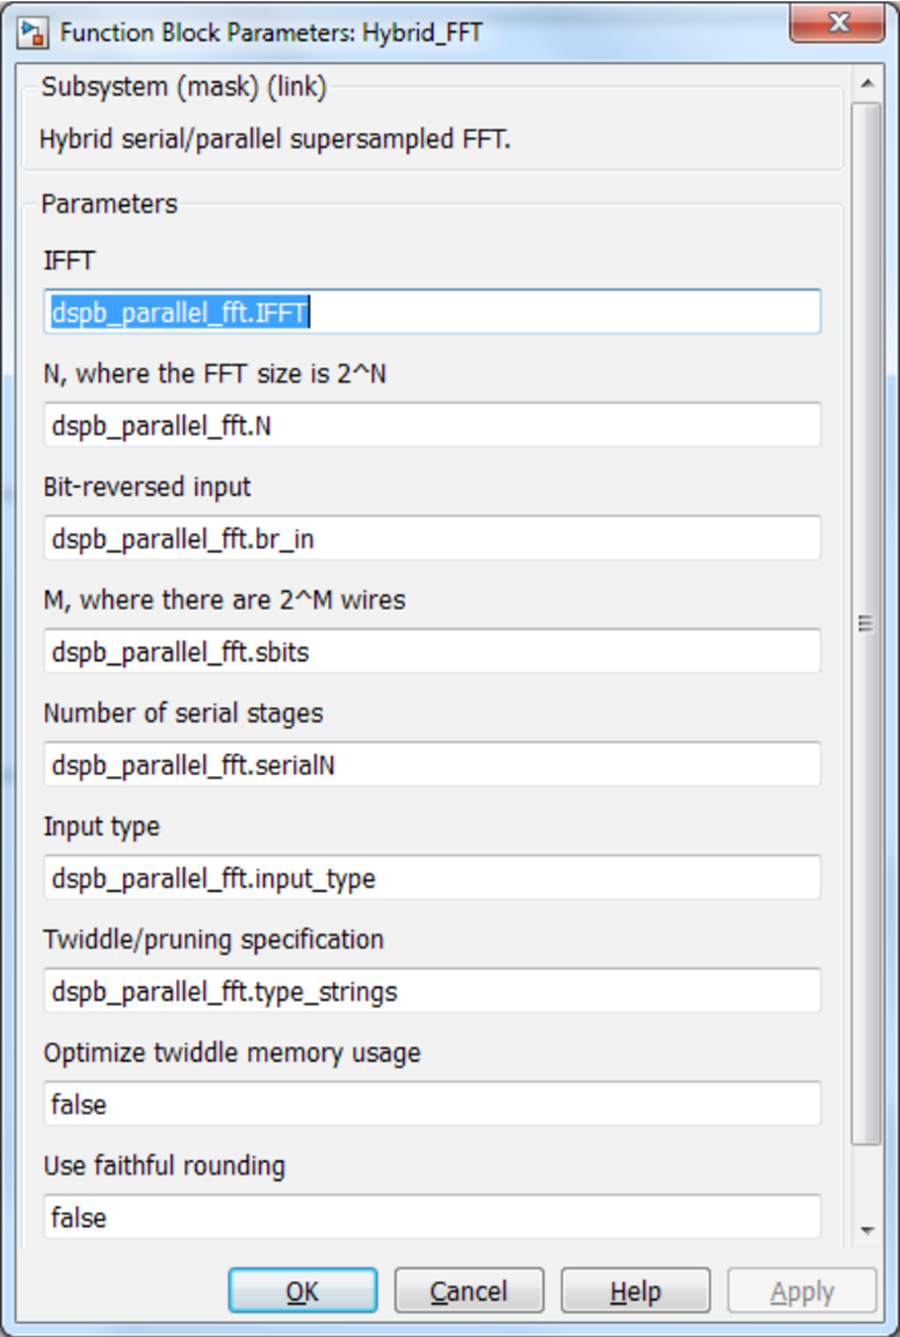Edit the Number of serial stages field
This screenshot has height=1337, width=900.
pos(432,765)
